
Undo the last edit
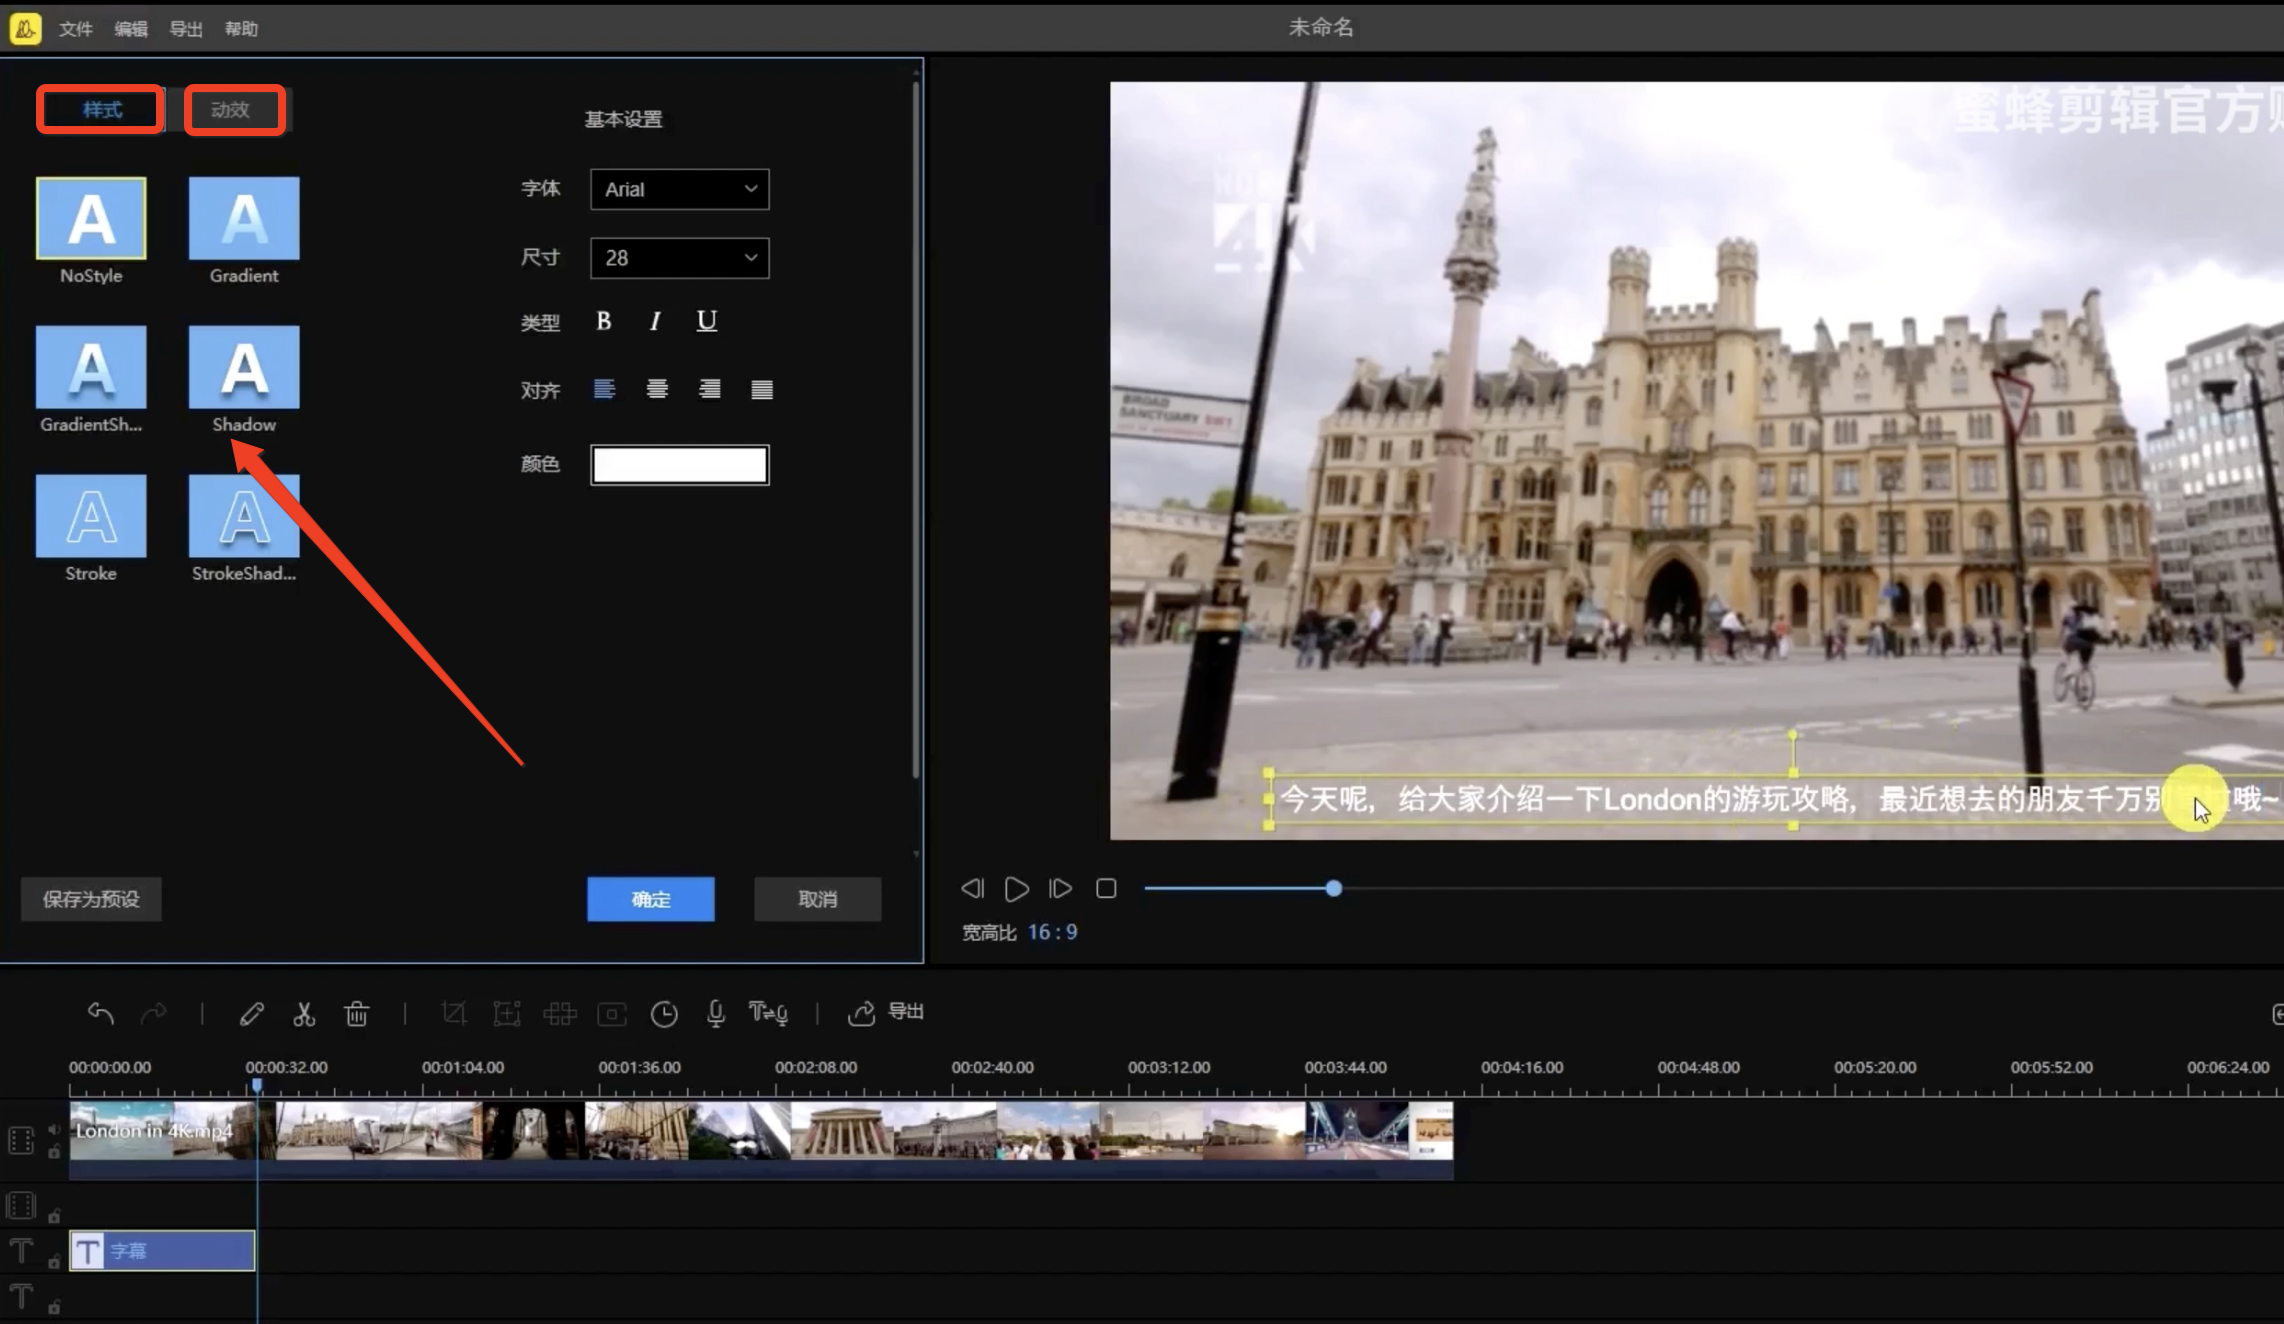pyautogui.click(x=100, y=1013)
